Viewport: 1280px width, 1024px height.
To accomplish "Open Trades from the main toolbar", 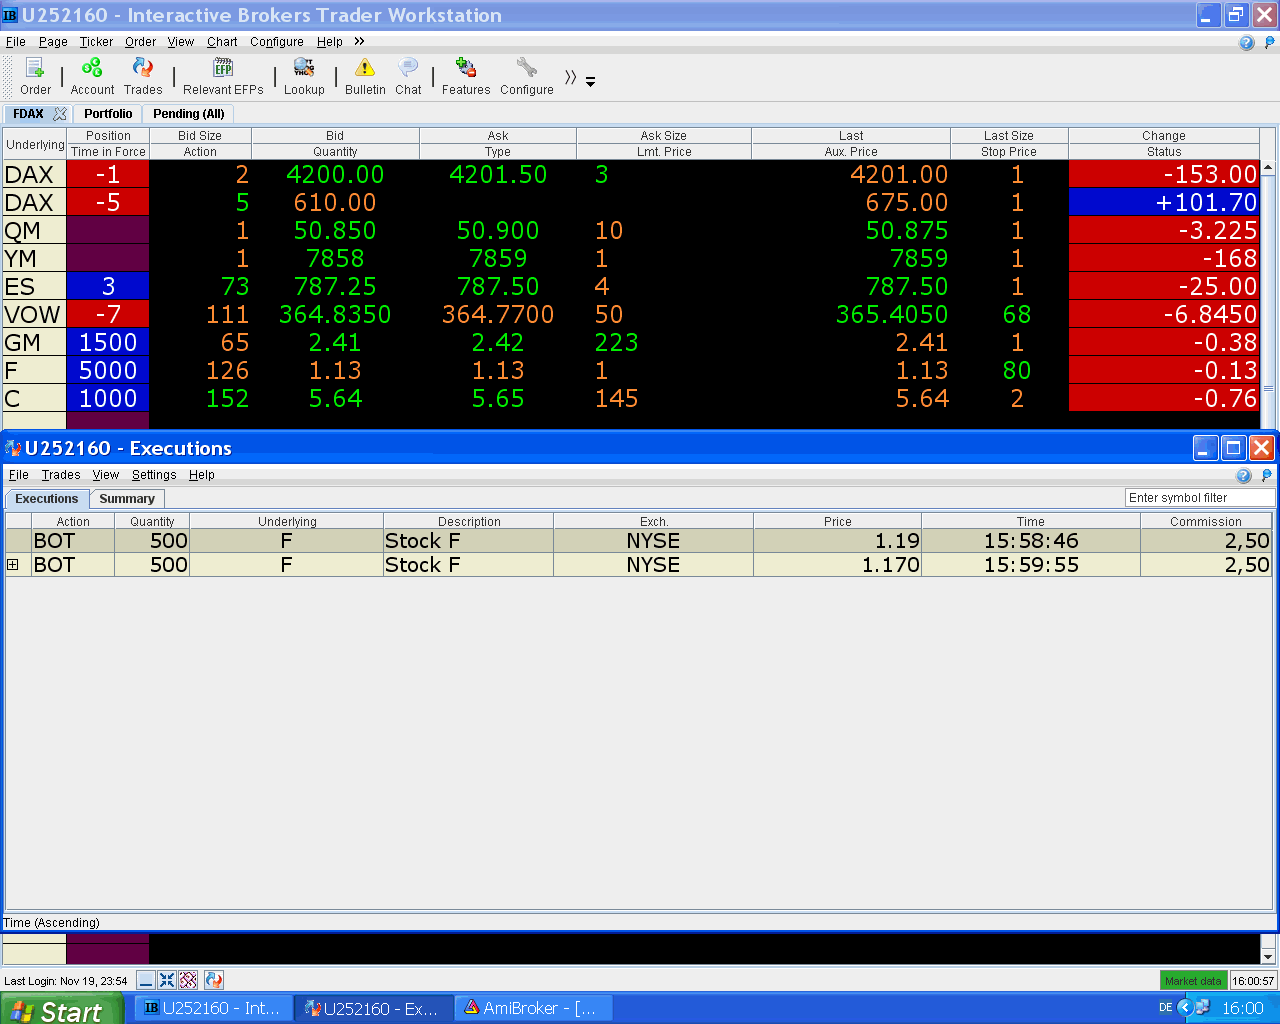I will click(x=143, y=77).
